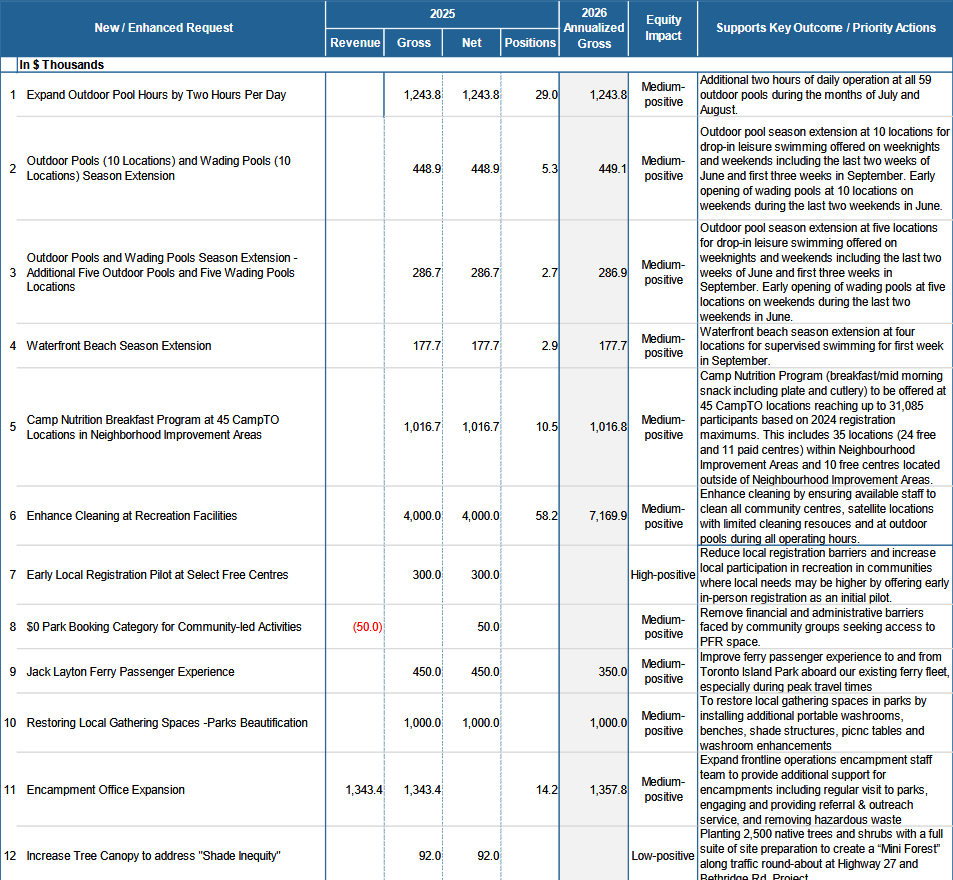Click the Gross column header under 2025

[x=413, y=43]
